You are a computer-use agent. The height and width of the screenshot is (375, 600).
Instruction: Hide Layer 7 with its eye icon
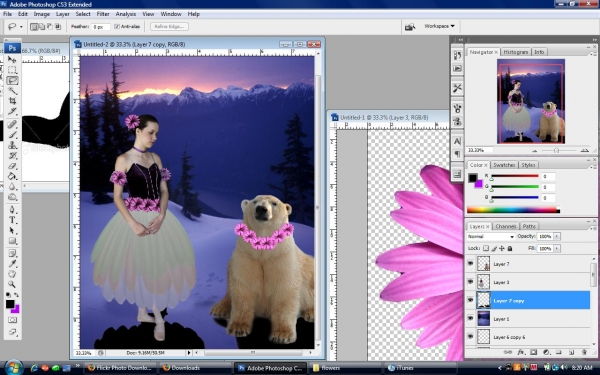(x=470, y=264)
